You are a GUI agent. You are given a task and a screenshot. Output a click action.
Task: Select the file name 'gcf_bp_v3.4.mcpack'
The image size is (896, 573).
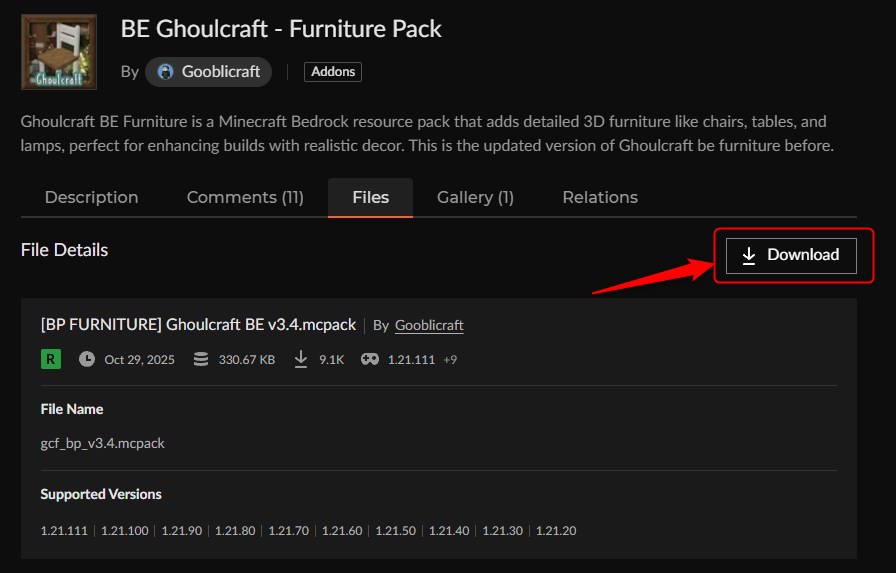pyautogui.click(x=102, y=444)
